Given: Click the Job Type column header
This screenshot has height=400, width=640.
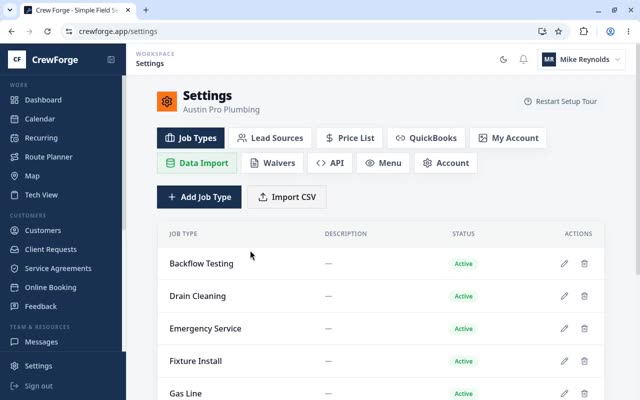Looking at the screenshot, I should point(183,234).
